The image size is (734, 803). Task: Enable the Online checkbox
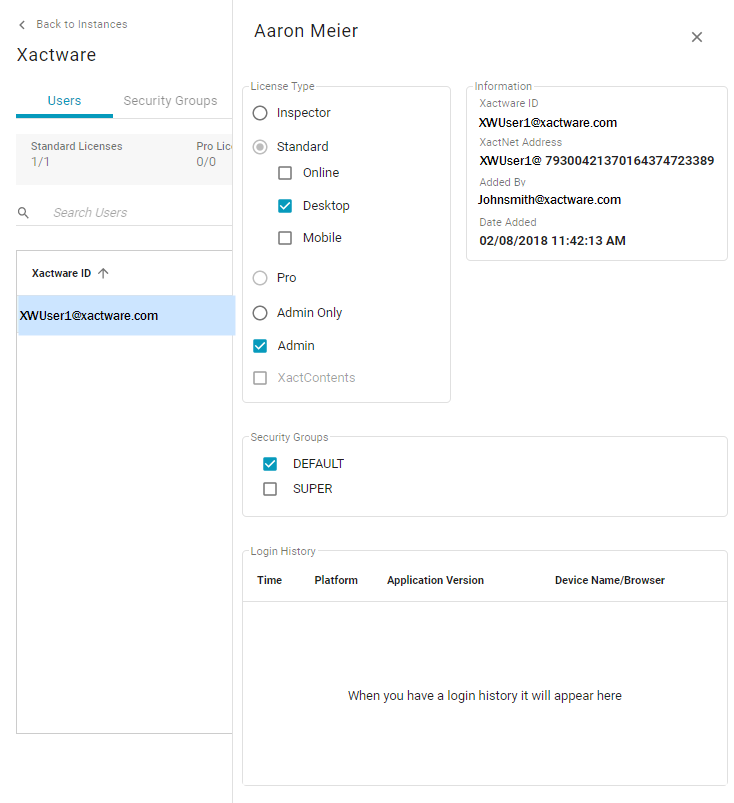[285, 173]
